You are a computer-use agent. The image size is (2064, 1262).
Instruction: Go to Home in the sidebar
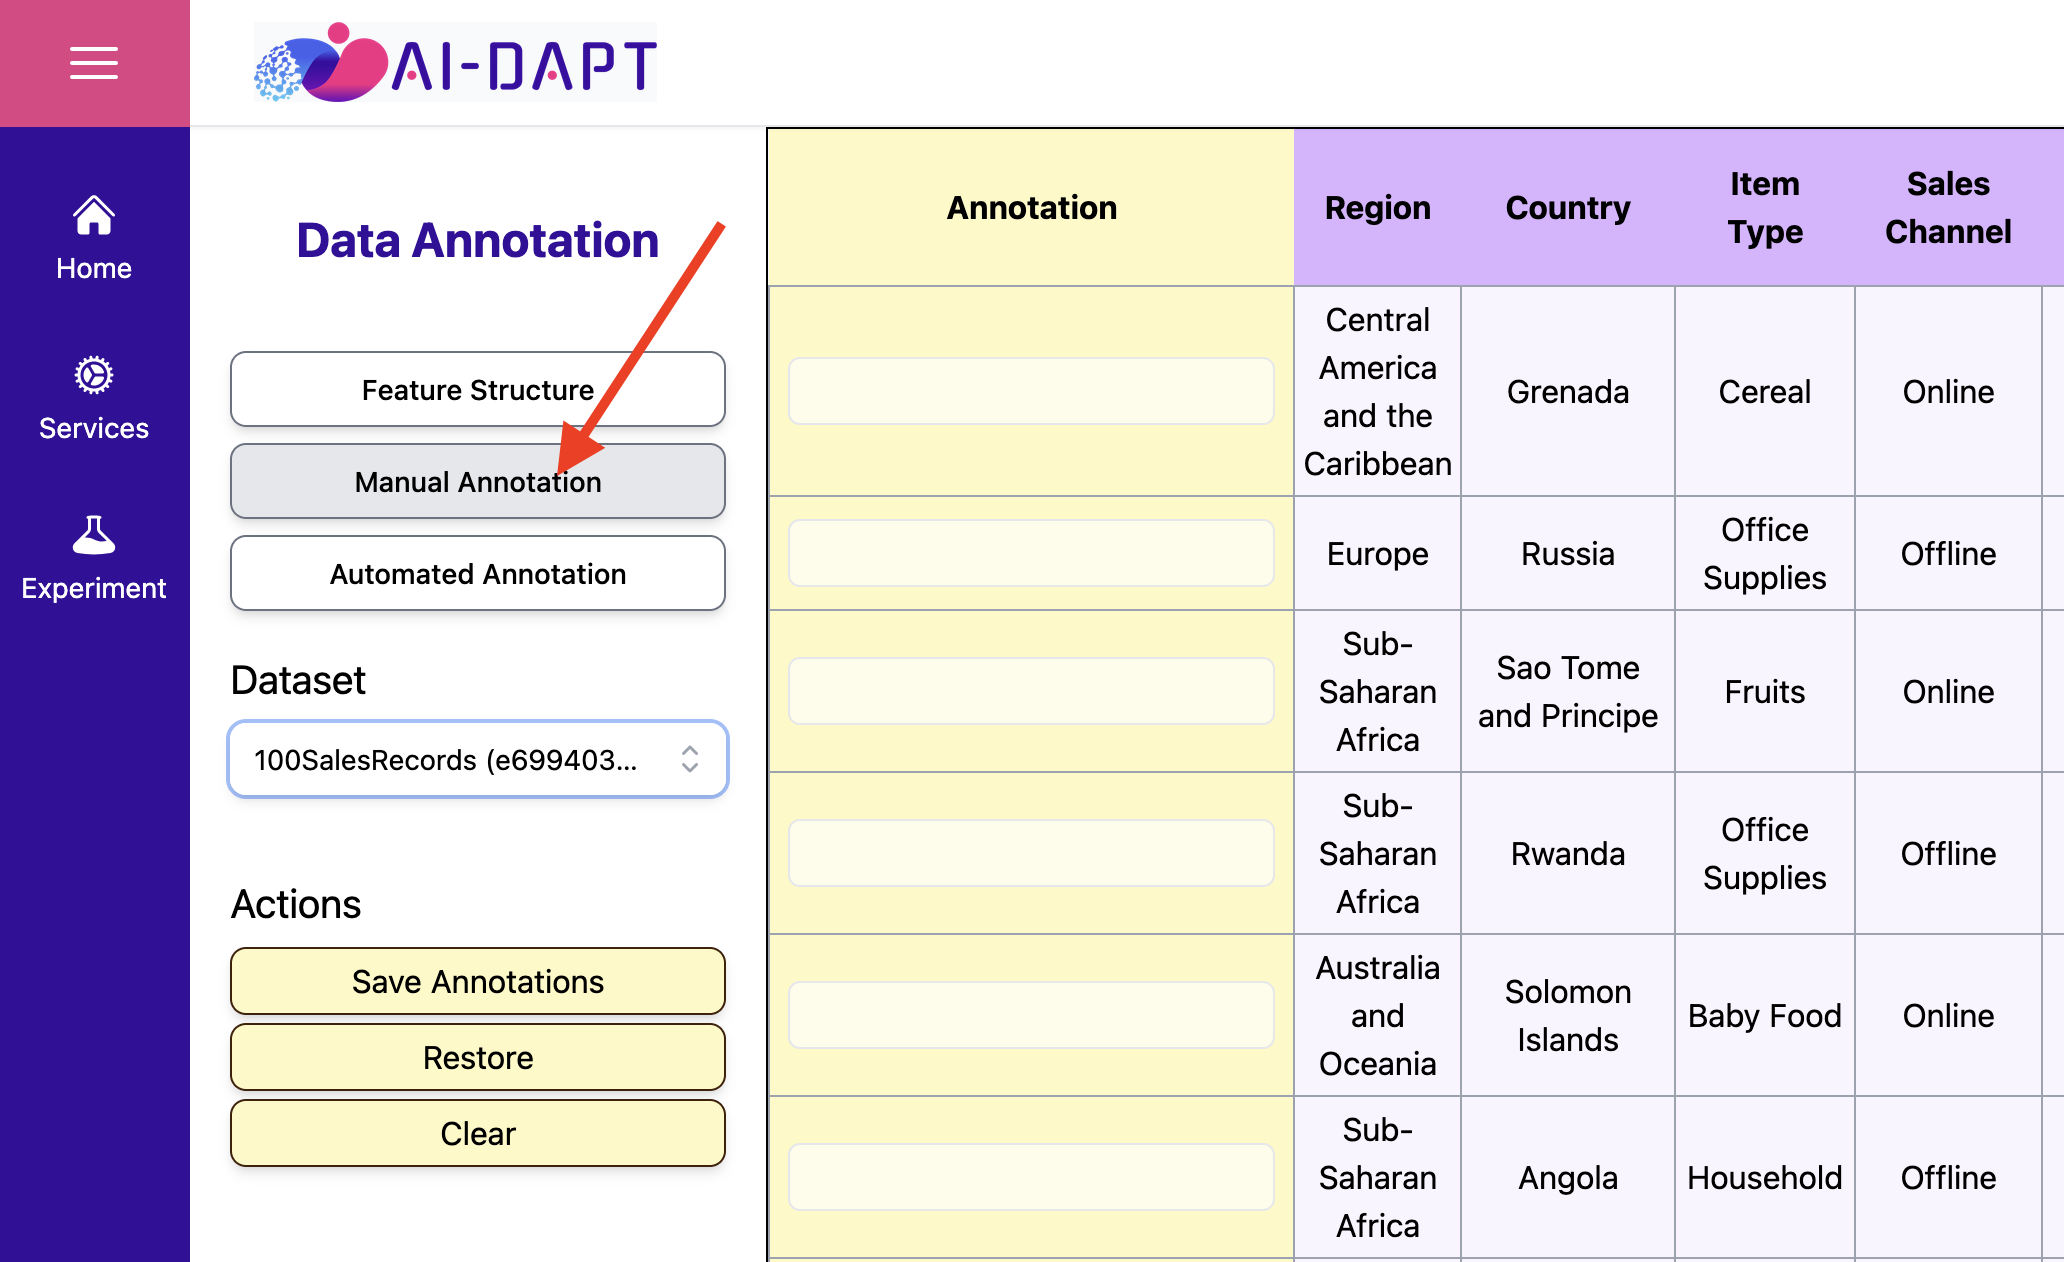click(x=94, y=238)
